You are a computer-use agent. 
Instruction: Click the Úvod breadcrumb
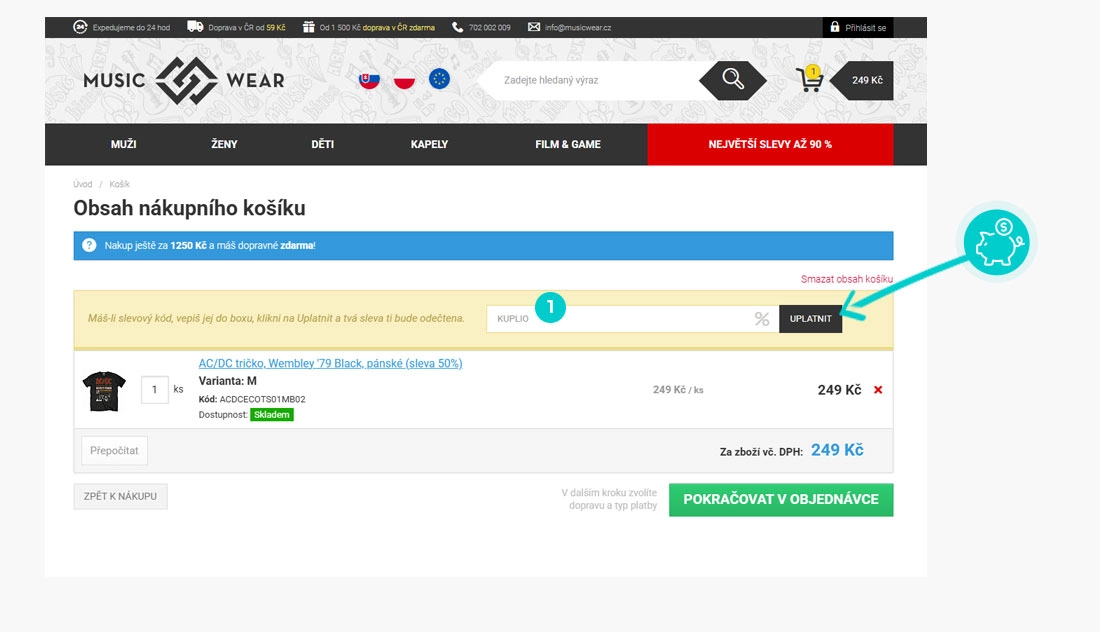(83, 184)
